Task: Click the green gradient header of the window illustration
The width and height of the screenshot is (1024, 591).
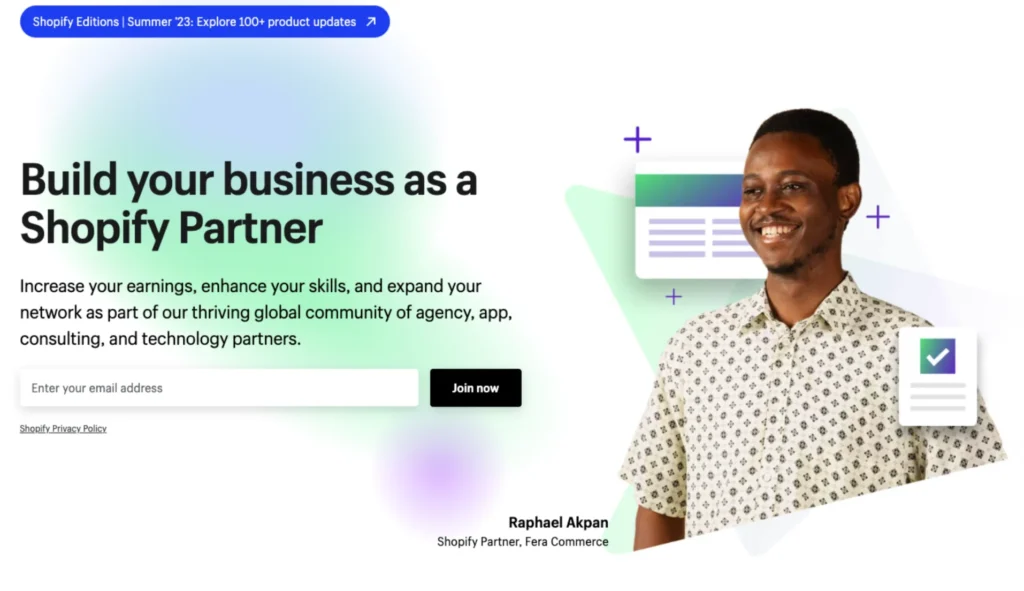Action: (689, 191)
